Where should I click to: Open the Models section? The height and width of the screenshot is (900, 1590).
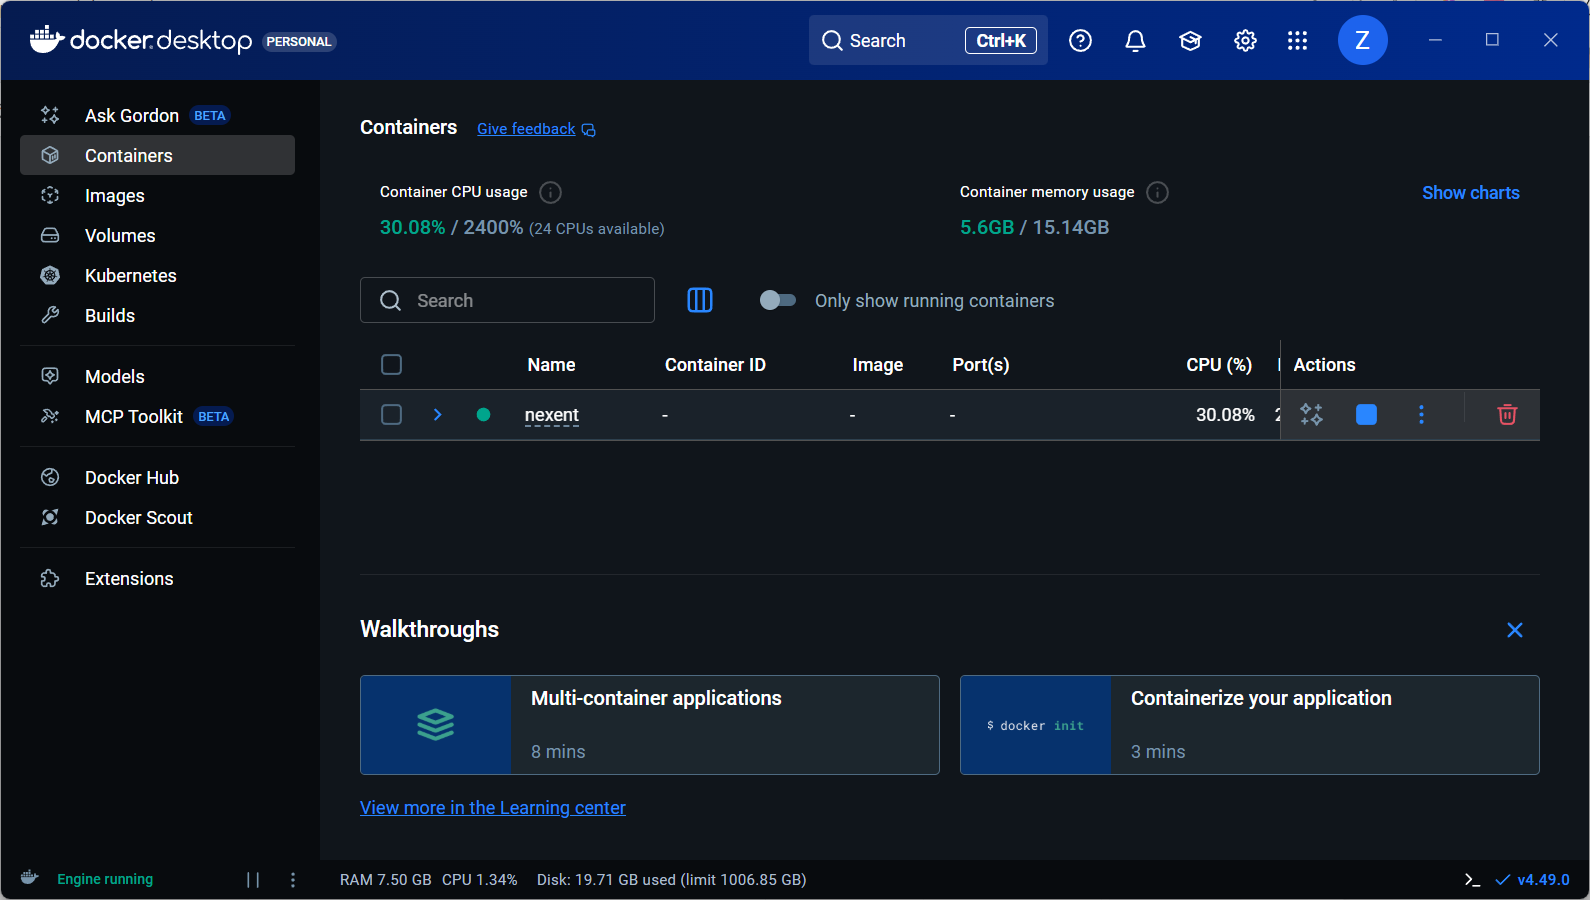157,376
